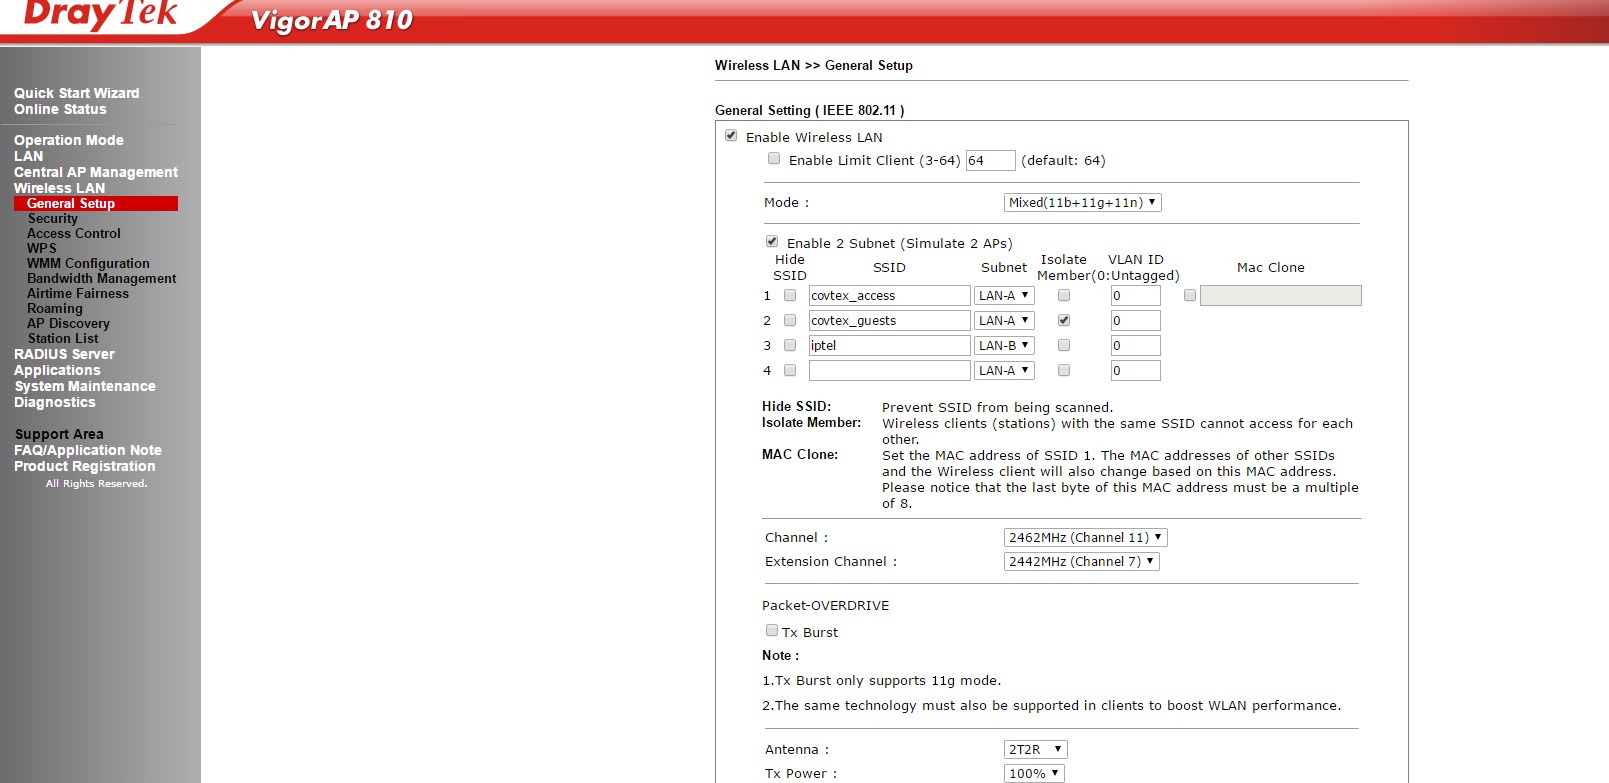The height and width of the screenshot is (783, 1609).
Task: Enable the Tx Burst checkbox
Action: tap(772, 631)
